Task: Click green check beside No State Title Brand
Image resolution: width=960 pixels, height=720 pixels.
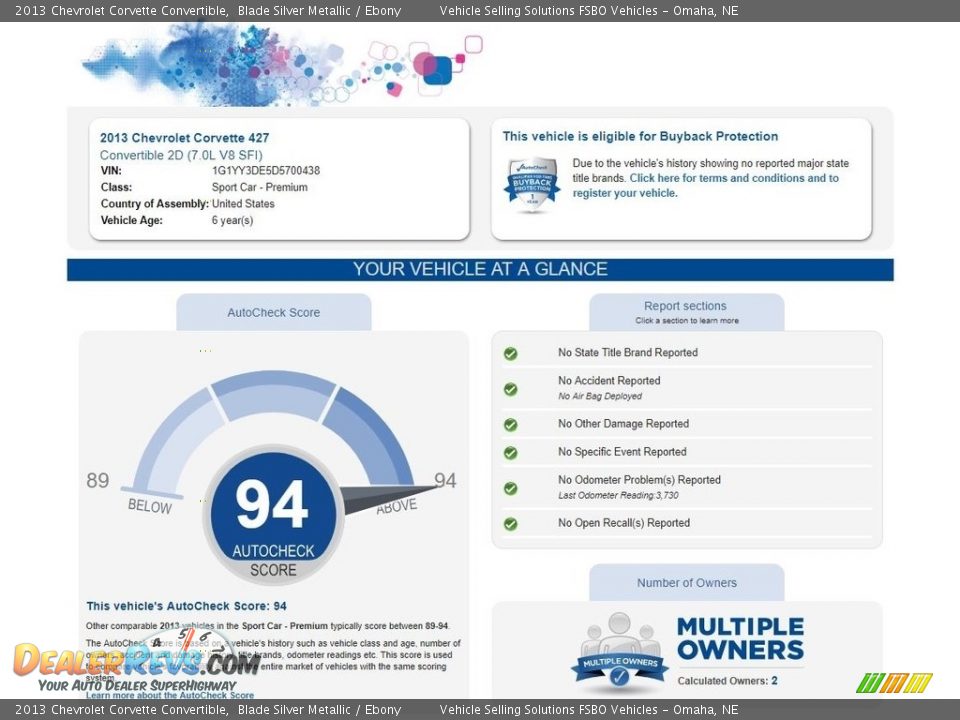Action: coord(511,354)
